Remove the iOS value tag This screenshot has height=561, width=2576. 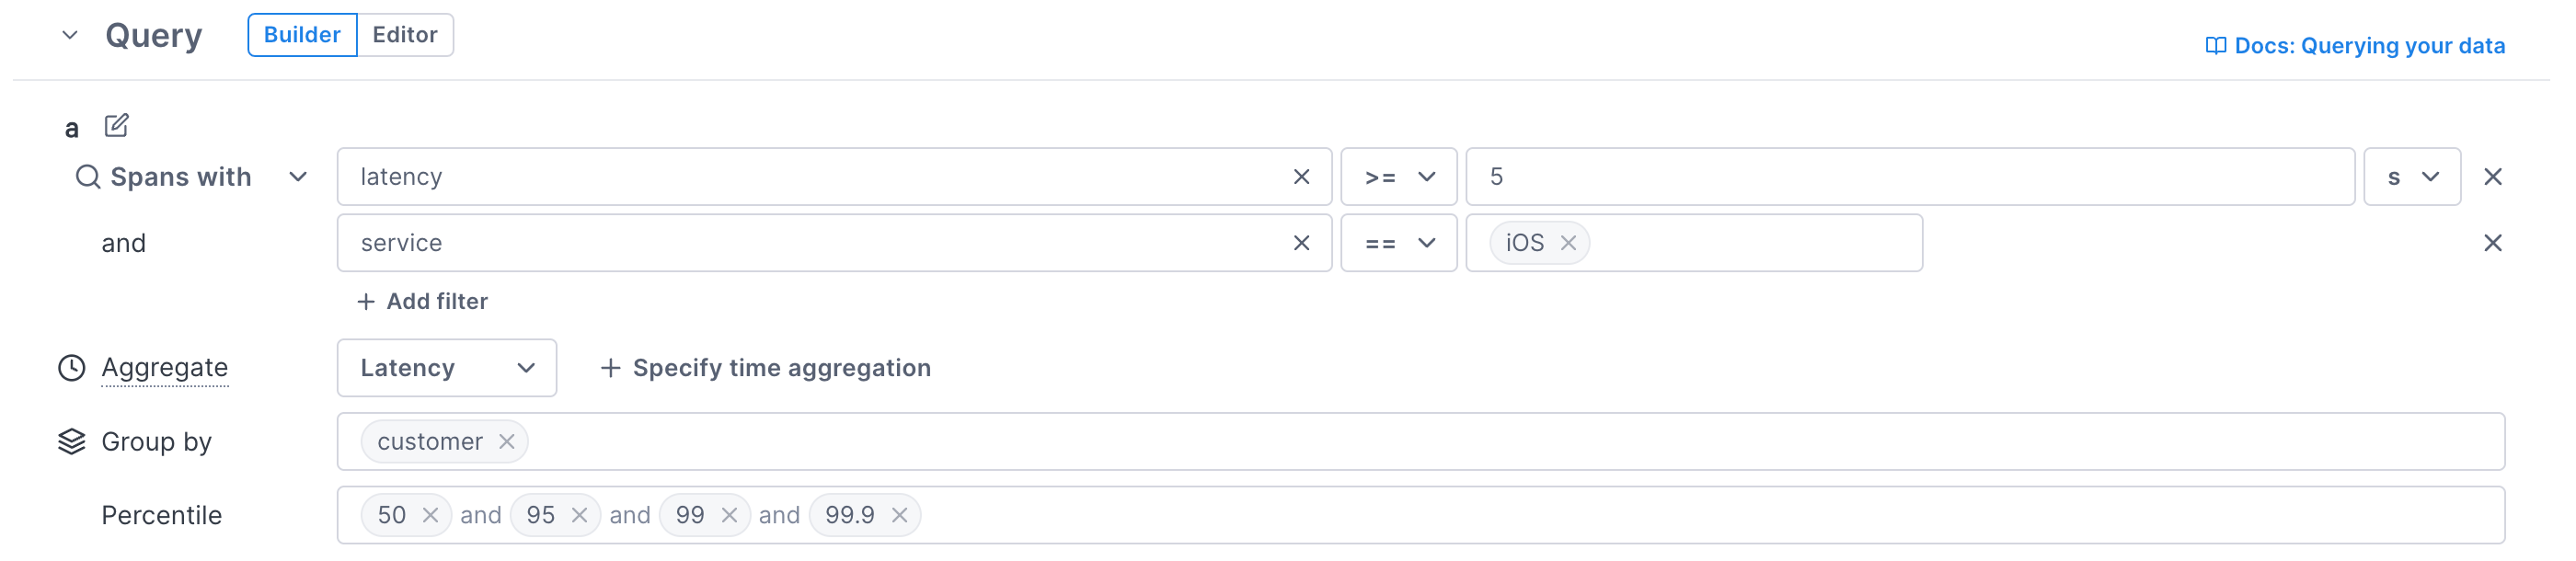(x=1568, y=243)
